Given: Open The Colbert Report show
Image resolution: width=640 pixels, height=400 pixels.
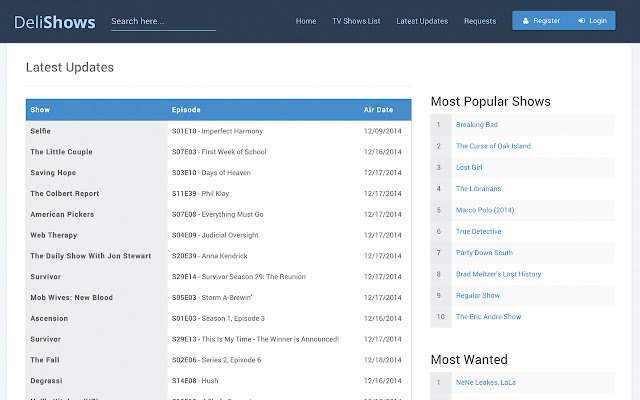Looking at the screenshot, I should pyautogui.click(x=64, y=193).
